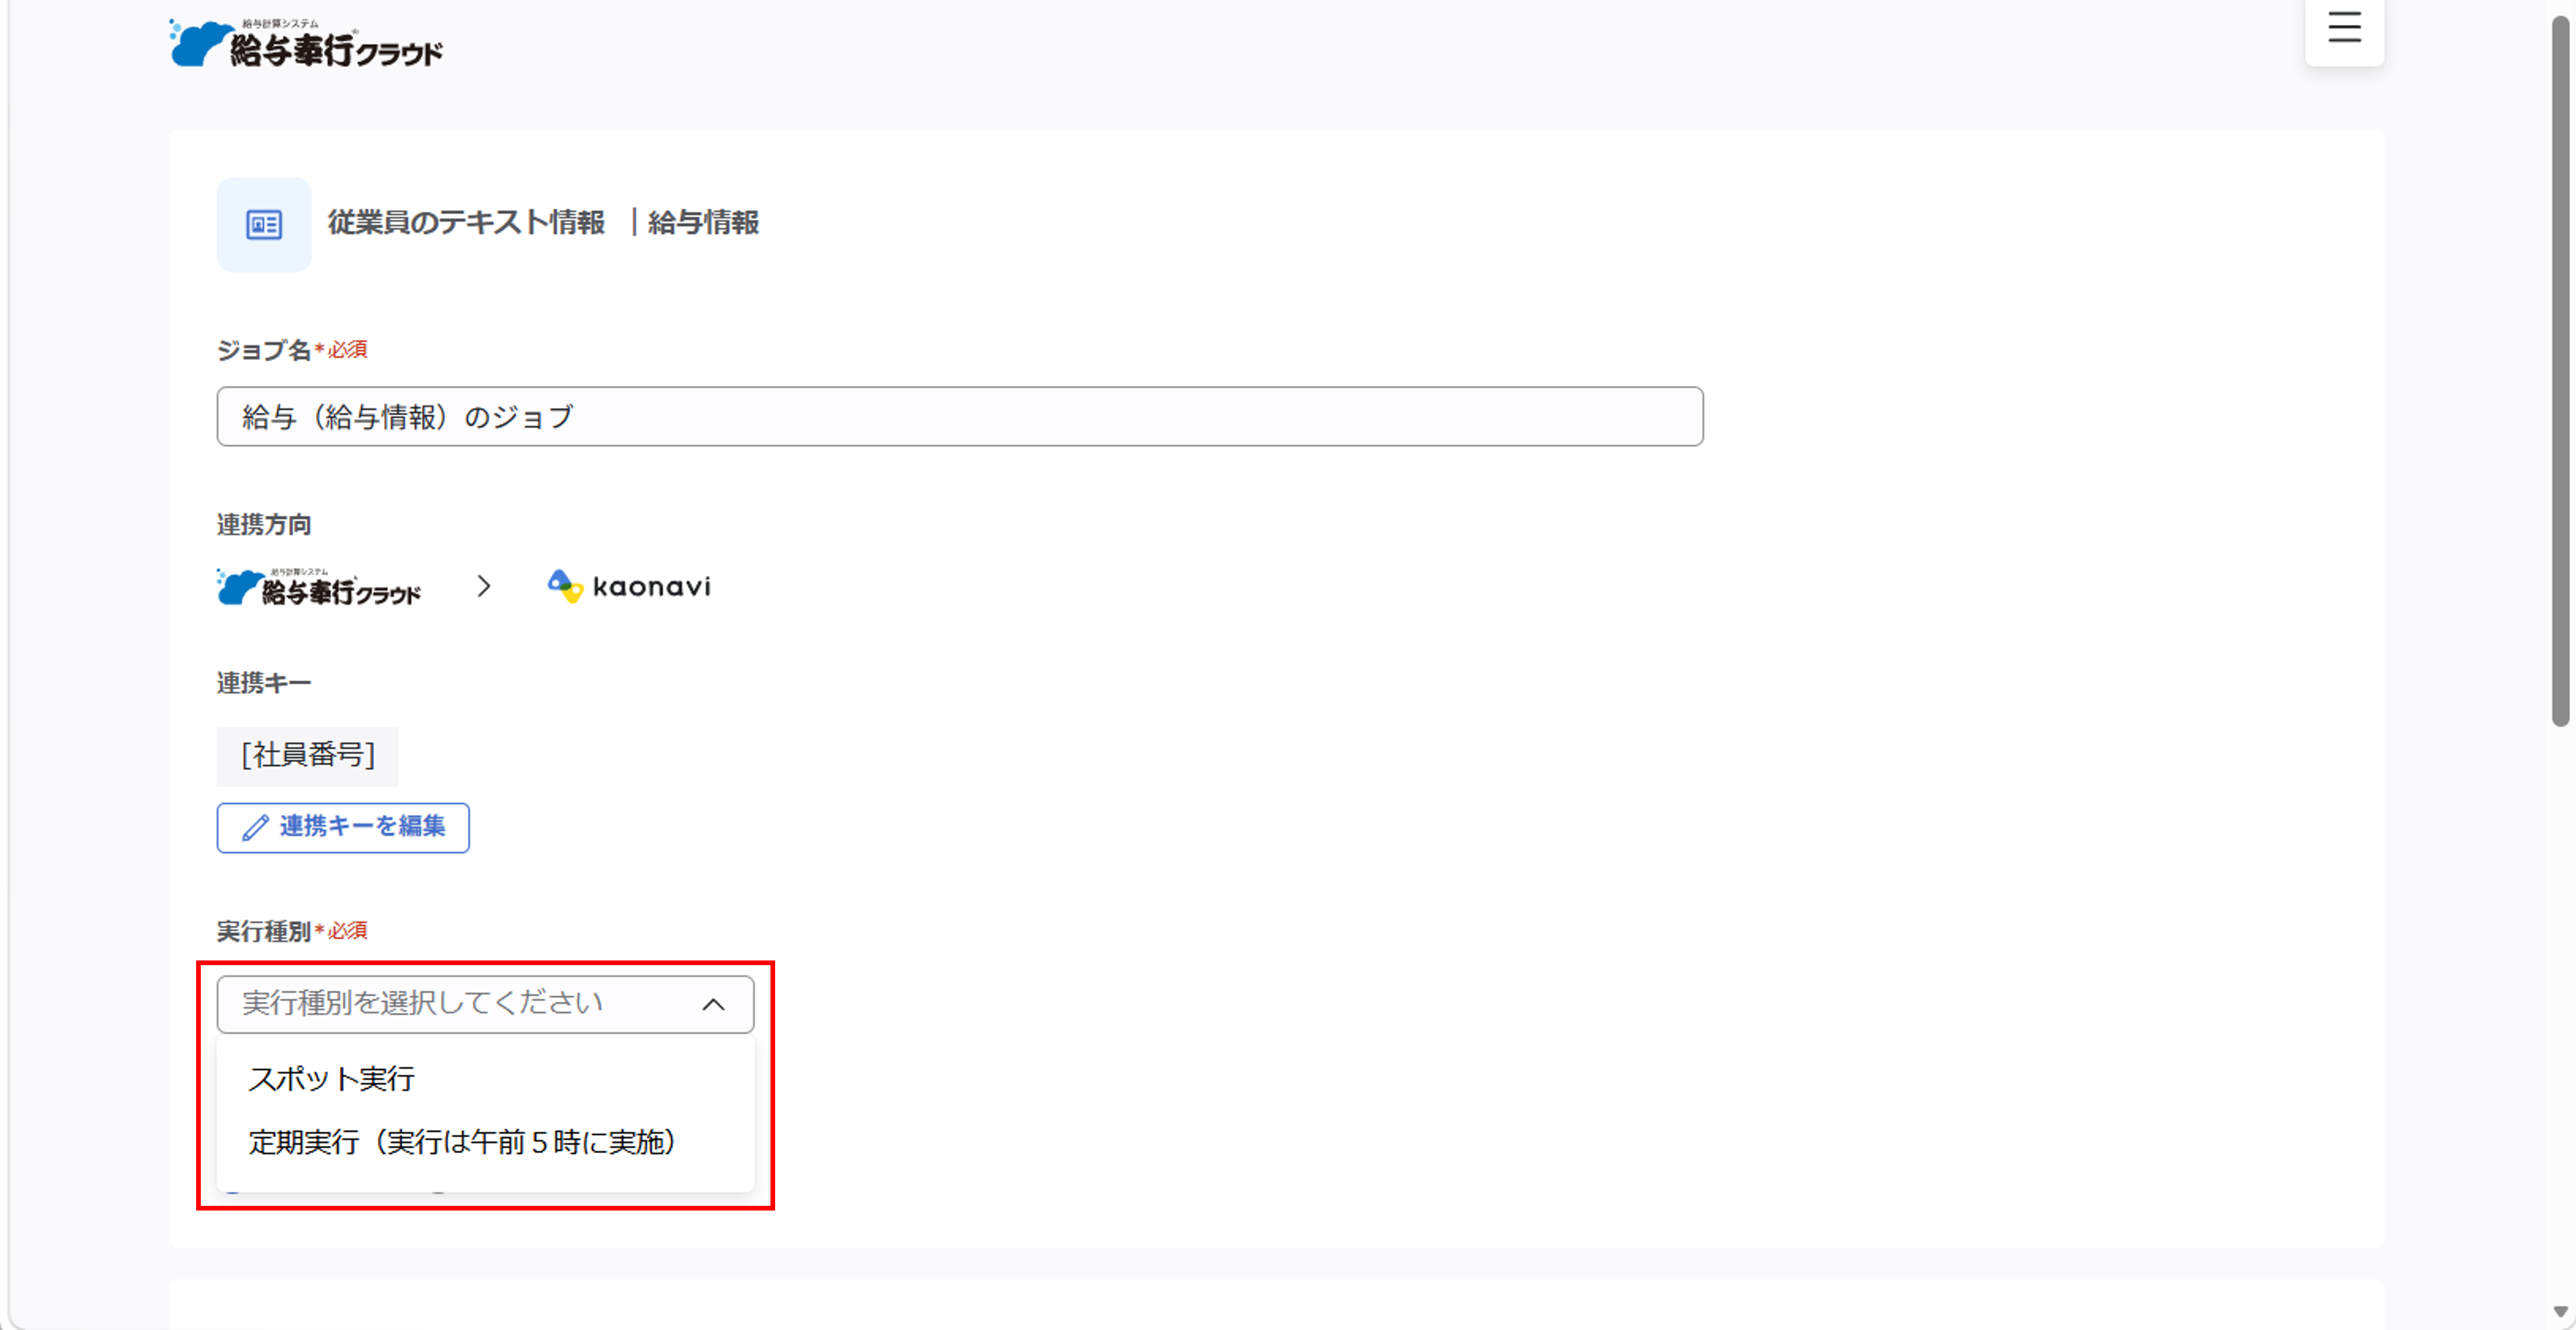The width and height of the screenshot is (2576, 1330).
Task: Click the arrow between the integration logos
Action: 484,586
